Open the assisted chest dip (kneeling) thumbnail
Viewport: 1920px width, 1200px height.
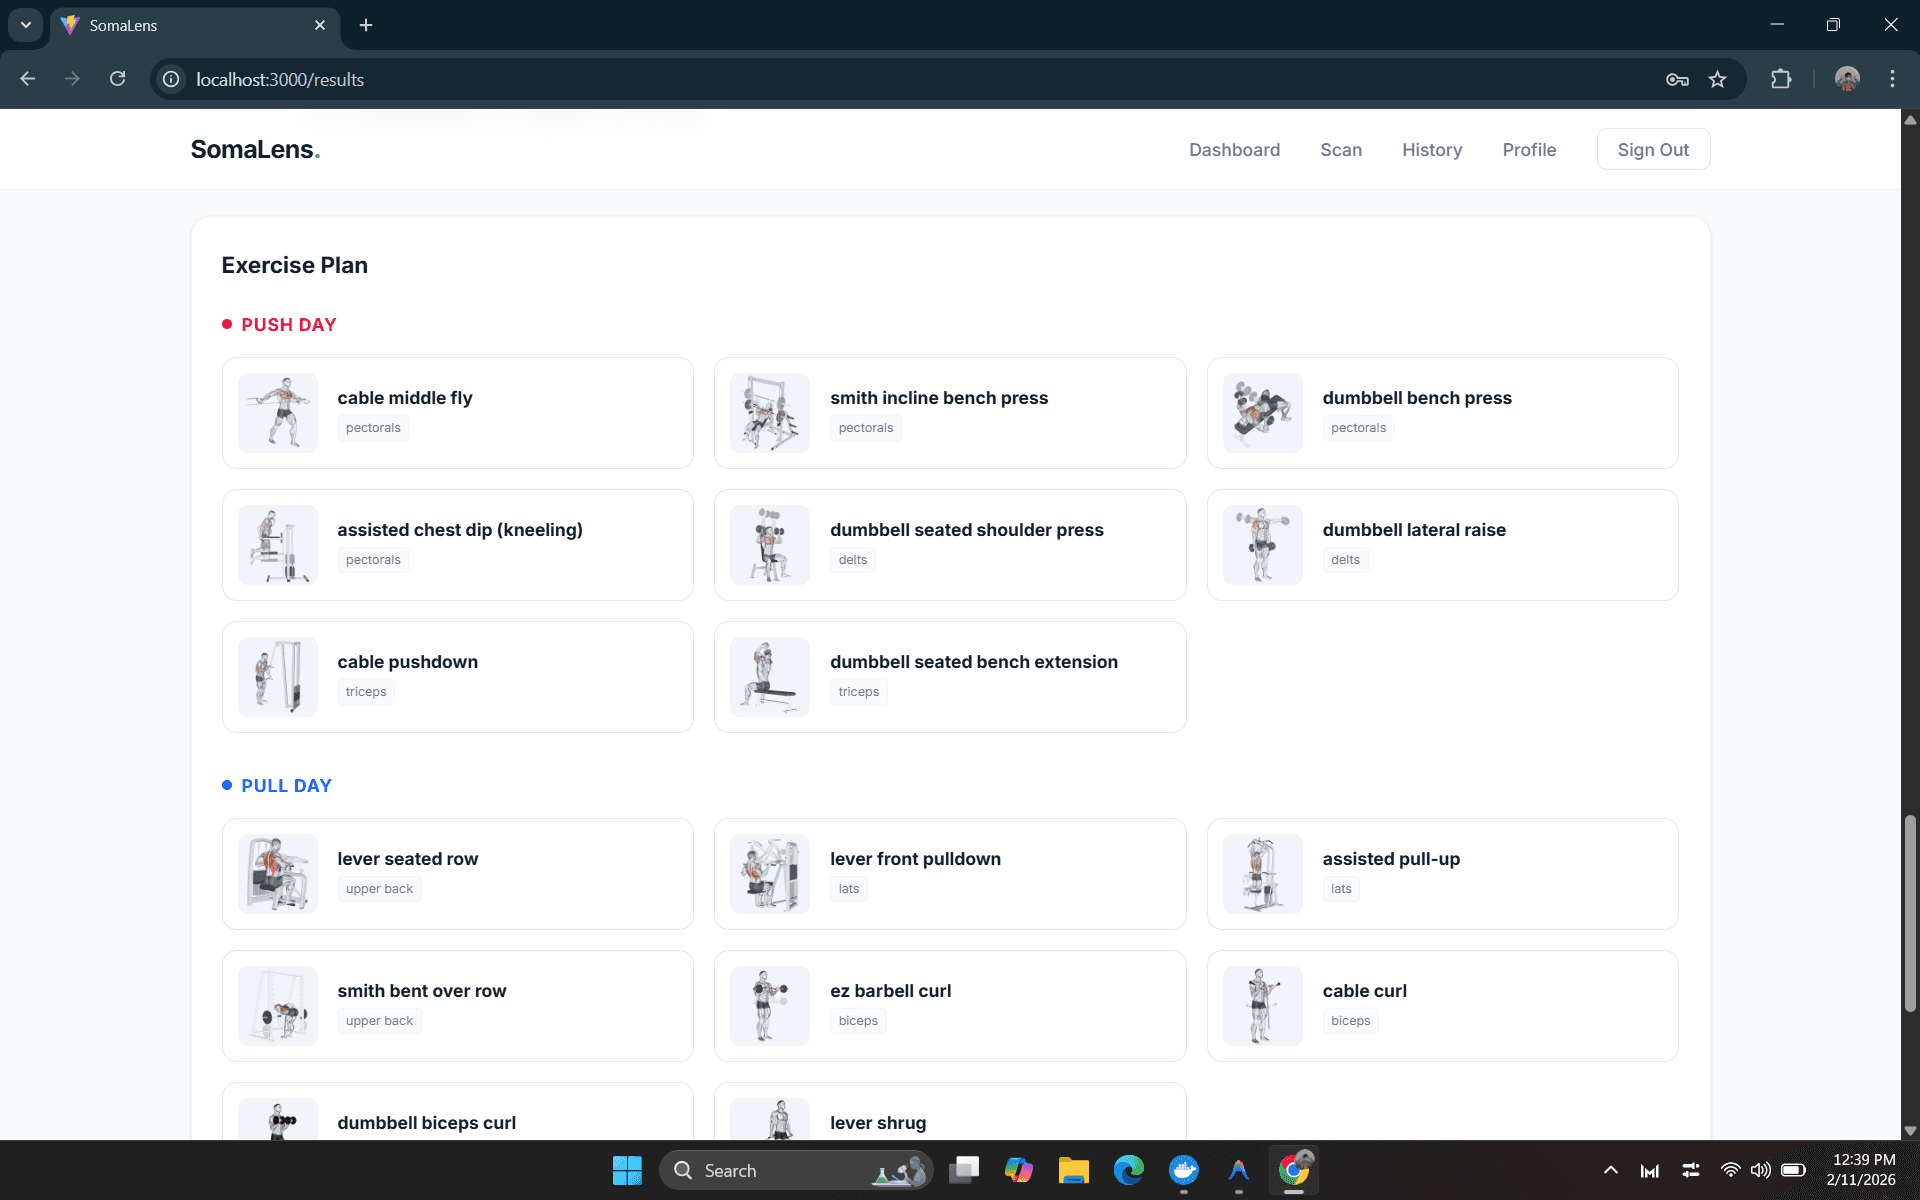pyautogui.click(x=278, y=545)
